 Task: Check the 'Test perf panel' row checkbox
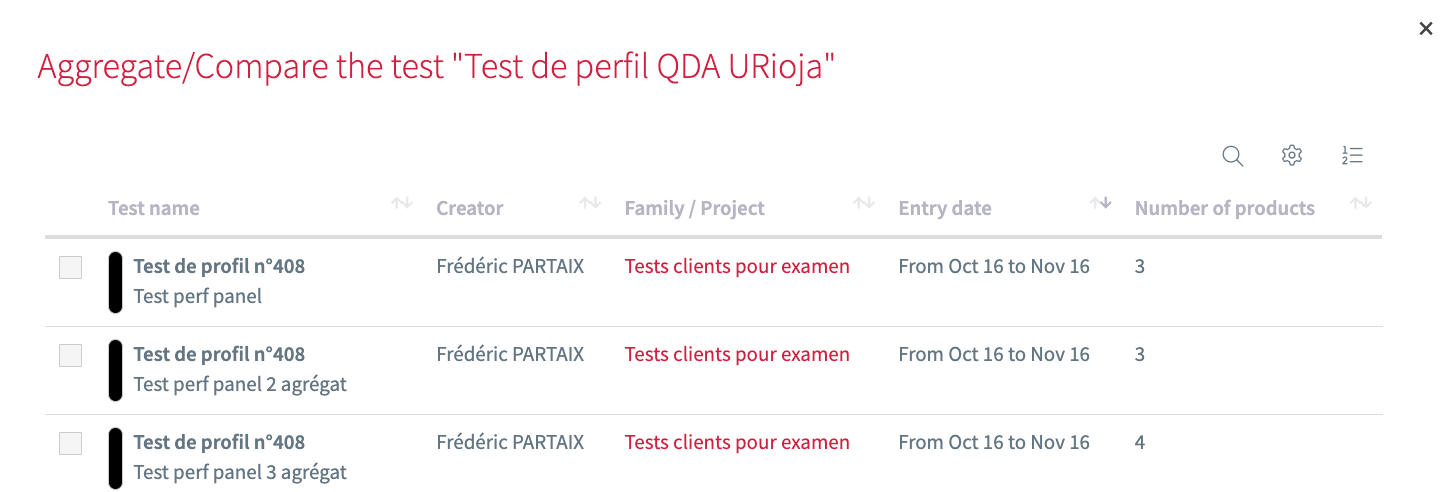click(x=70, y=267)
